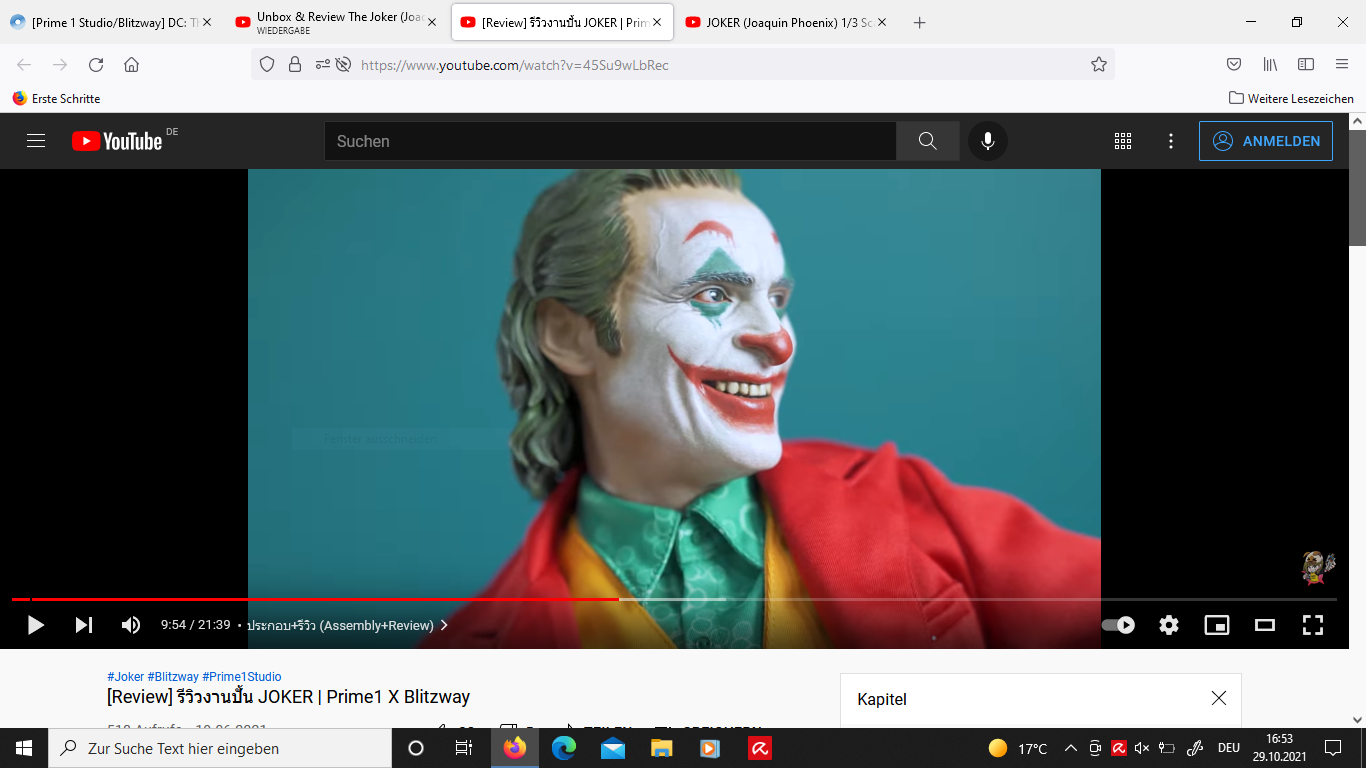Skip to the next video

84,625
